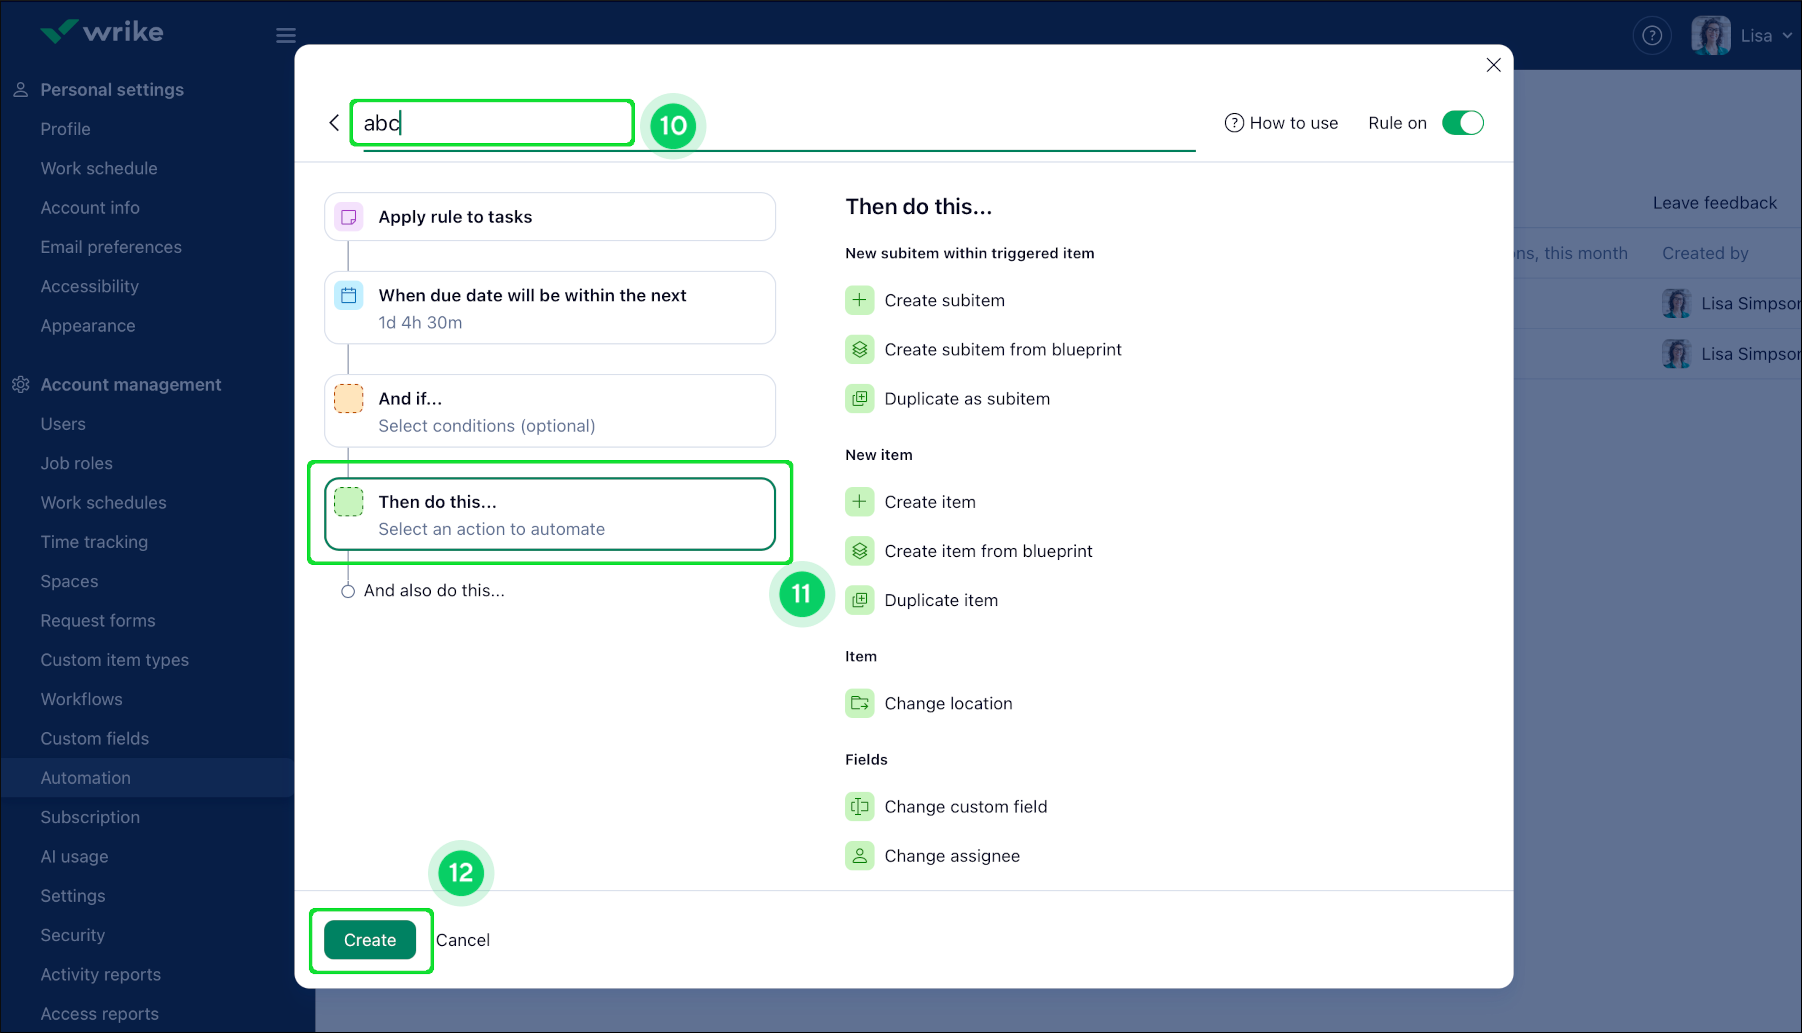Click the Personal settings person icon

[x=20, y=90]
